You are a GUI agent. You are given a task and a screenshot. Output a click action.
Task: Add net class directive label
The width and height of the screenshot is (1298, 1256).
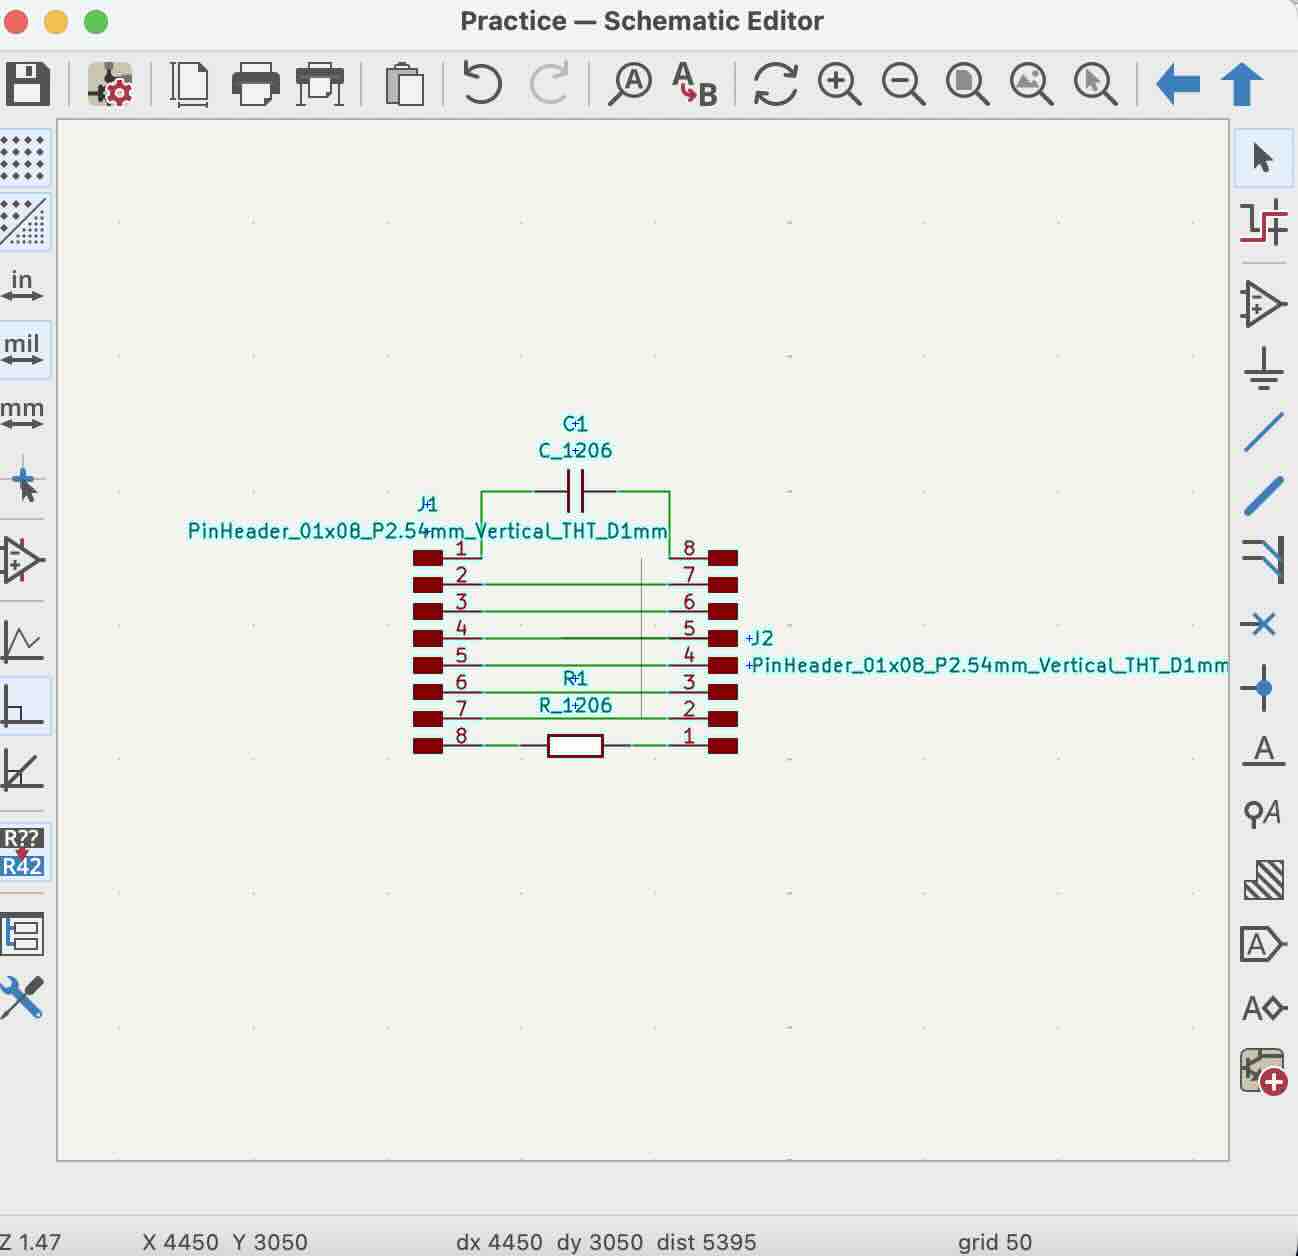pyautogui.click(x=1264, y=814)
